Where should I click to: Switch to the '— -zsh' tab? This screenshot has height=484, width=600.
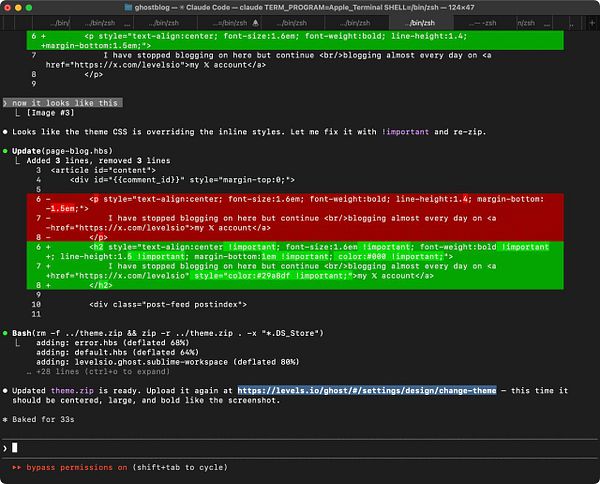tap(484, 23)
